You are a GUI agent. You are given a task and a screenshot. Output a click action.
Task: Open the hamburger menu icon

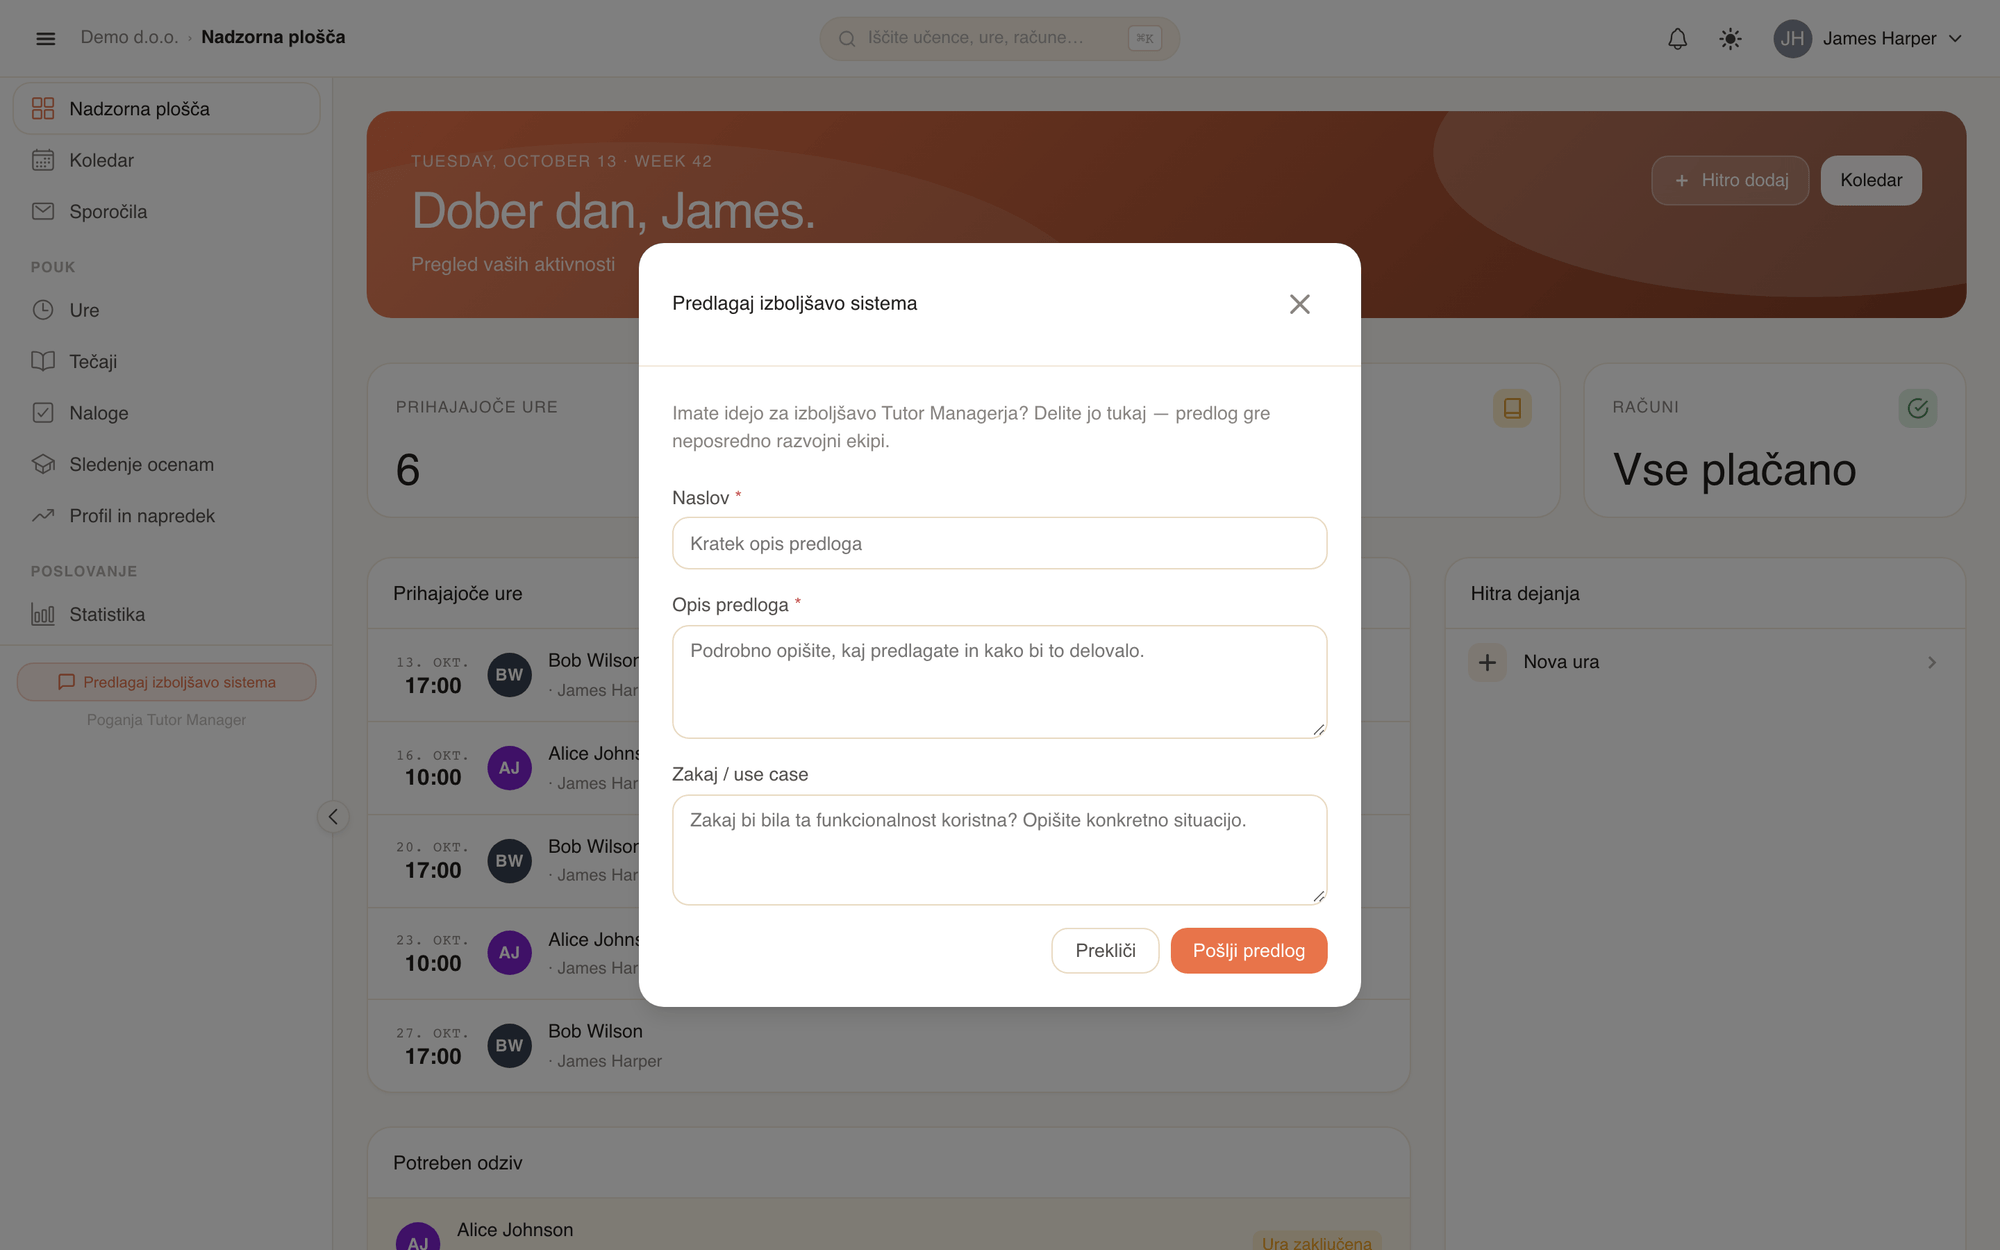pyautogui.click(x=45, y=38)
